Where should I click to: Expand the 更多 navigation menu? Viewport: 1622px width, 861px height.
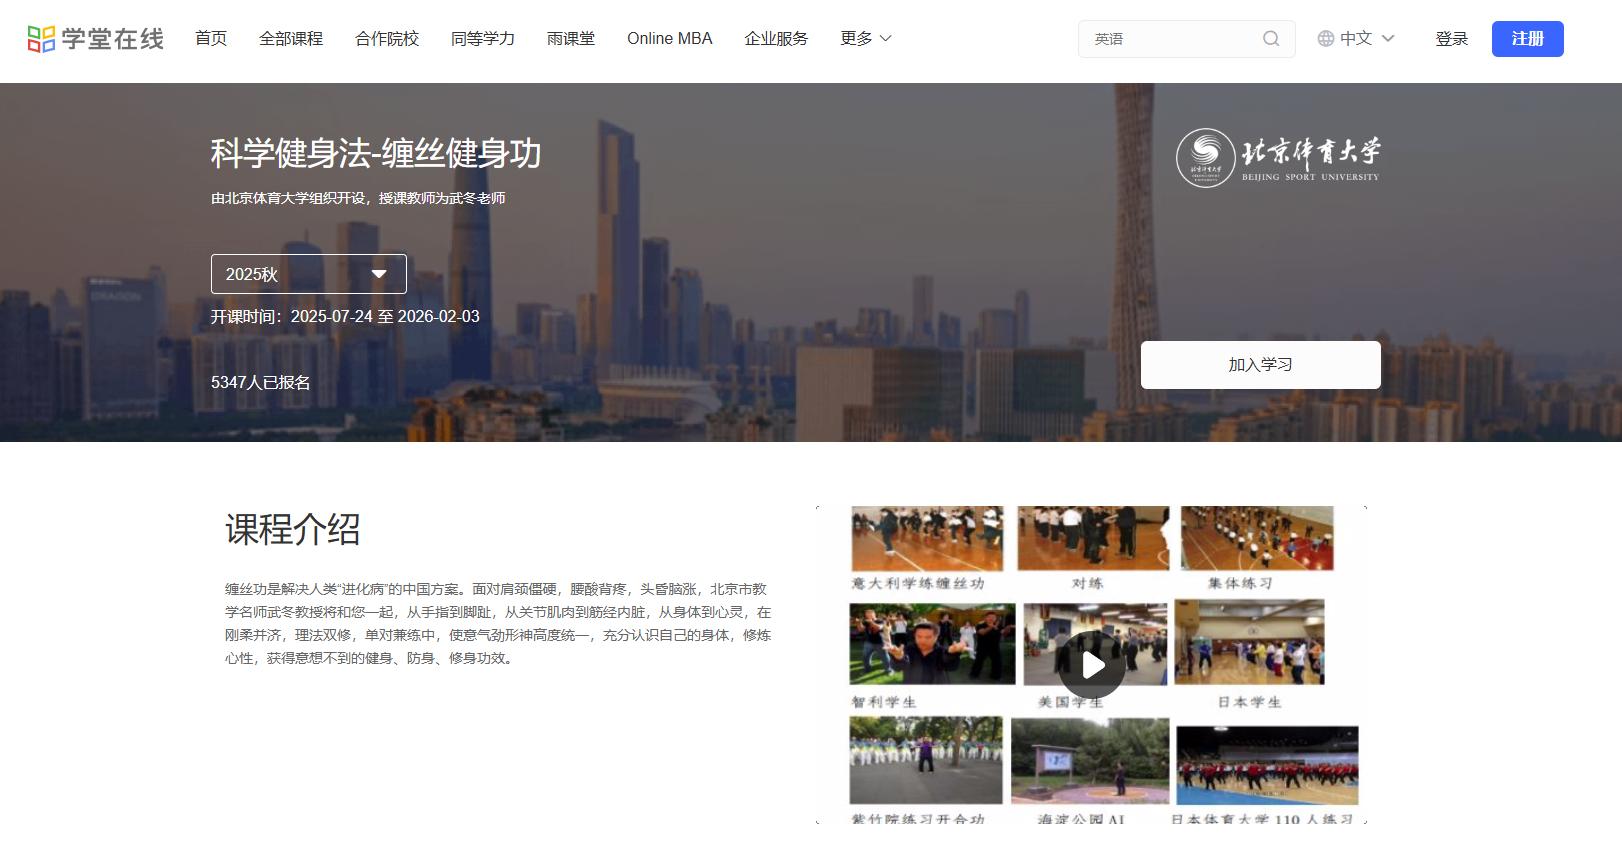click(x=865, y=39)
